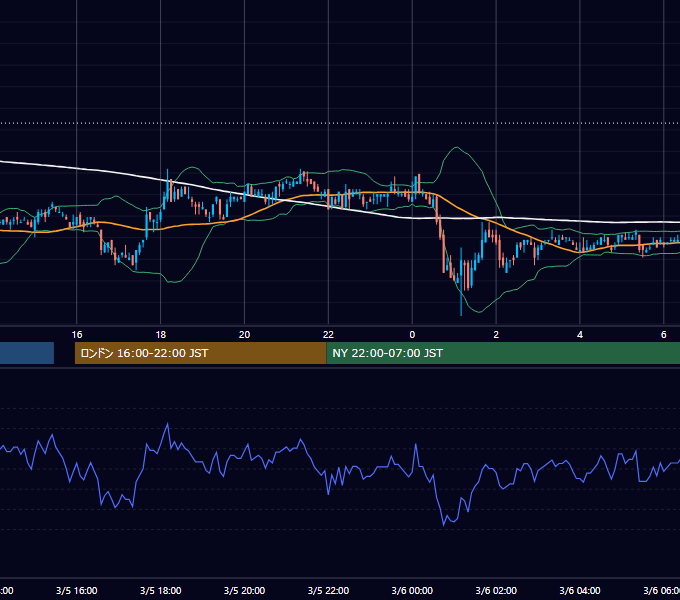Image resolution: width=680 pixels, height=600 pixels.
Task: Click the 3/6 02:00 time label
Action: [496, 591]
